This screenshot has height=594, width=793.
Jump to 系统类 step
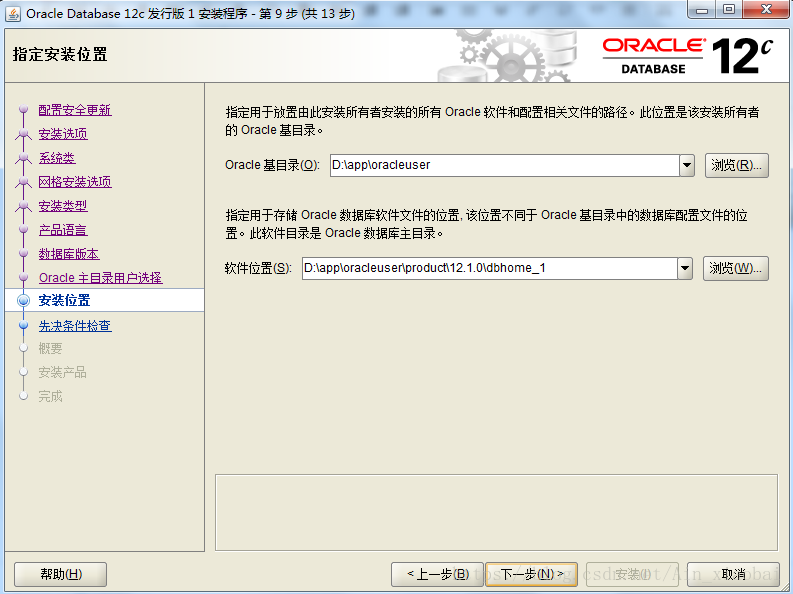(57, 158)
